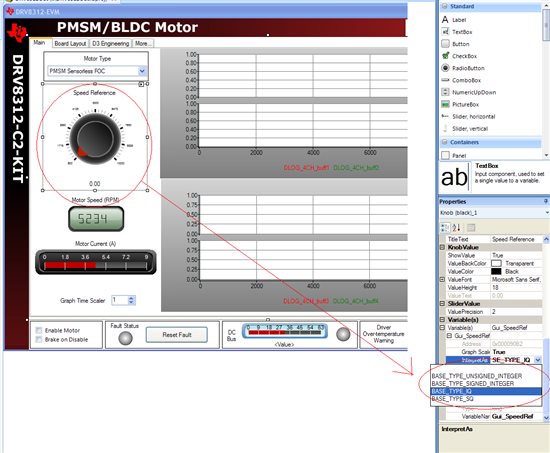Click the Motor Current bar gauge
This screenshot has width=550, height=453.
click(96, 262)
